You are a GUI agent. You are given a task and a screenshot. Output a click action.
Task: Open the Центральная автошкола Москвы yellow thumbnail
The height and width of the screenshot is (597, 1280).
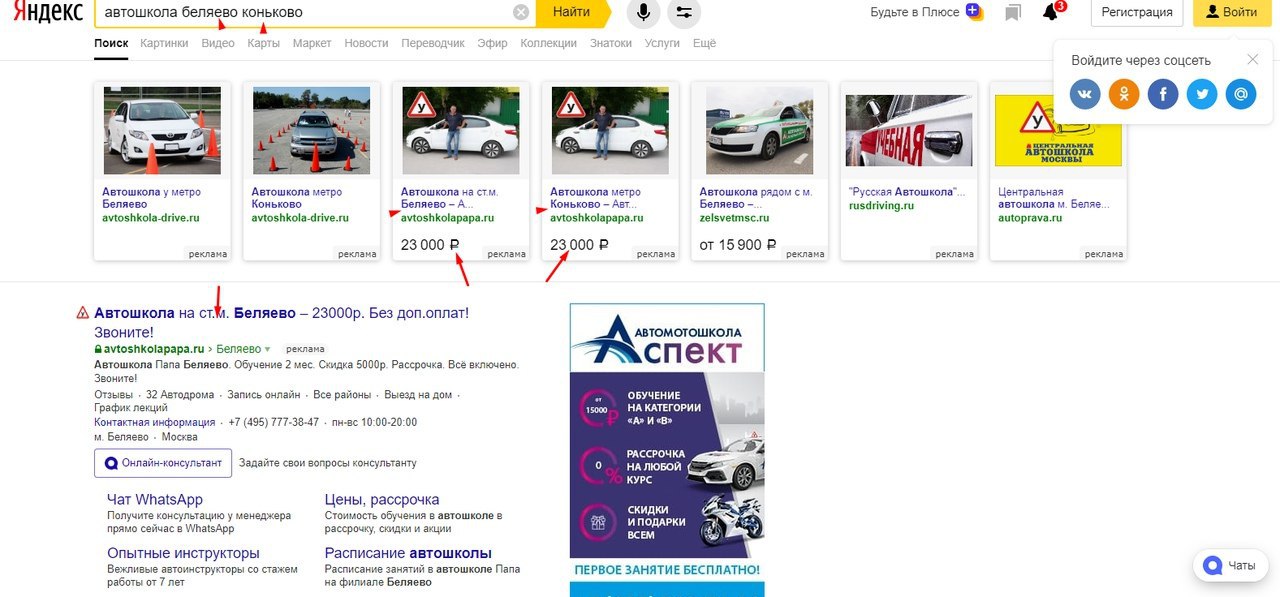click(x=1058, y=130)
